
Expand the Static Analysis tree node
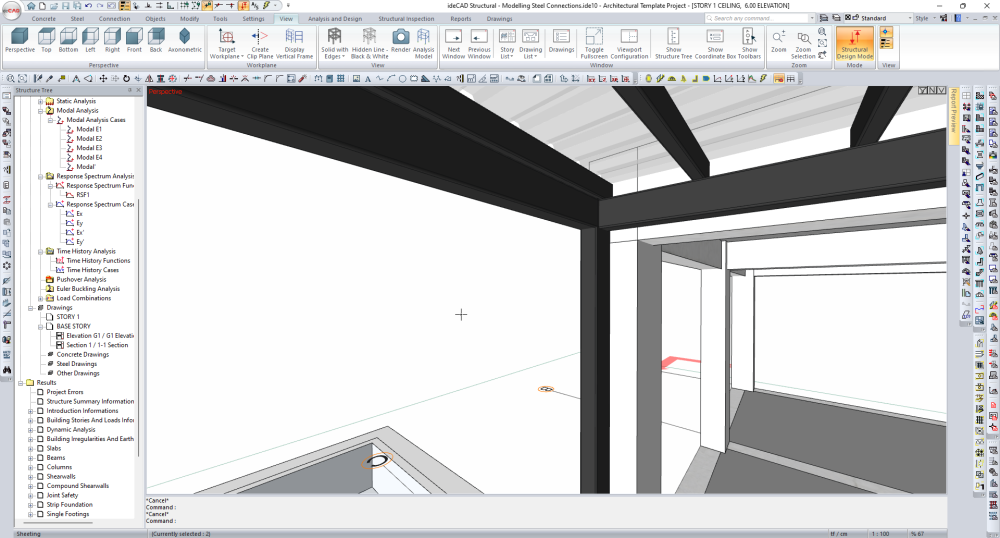pyautogui.click(x=40, y=101)
